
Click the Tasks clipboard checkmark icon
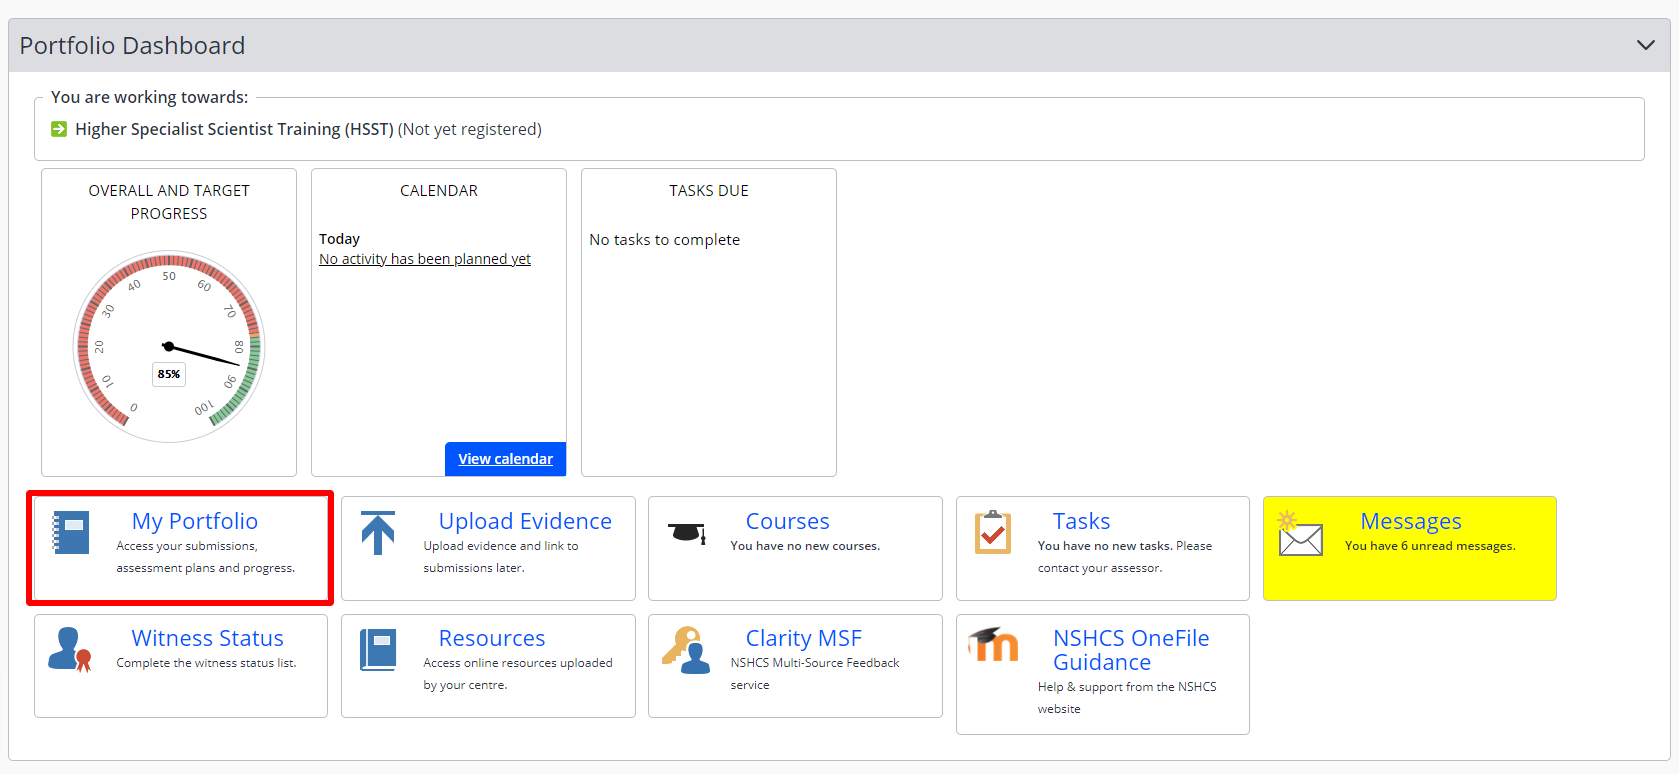point(993,532)
